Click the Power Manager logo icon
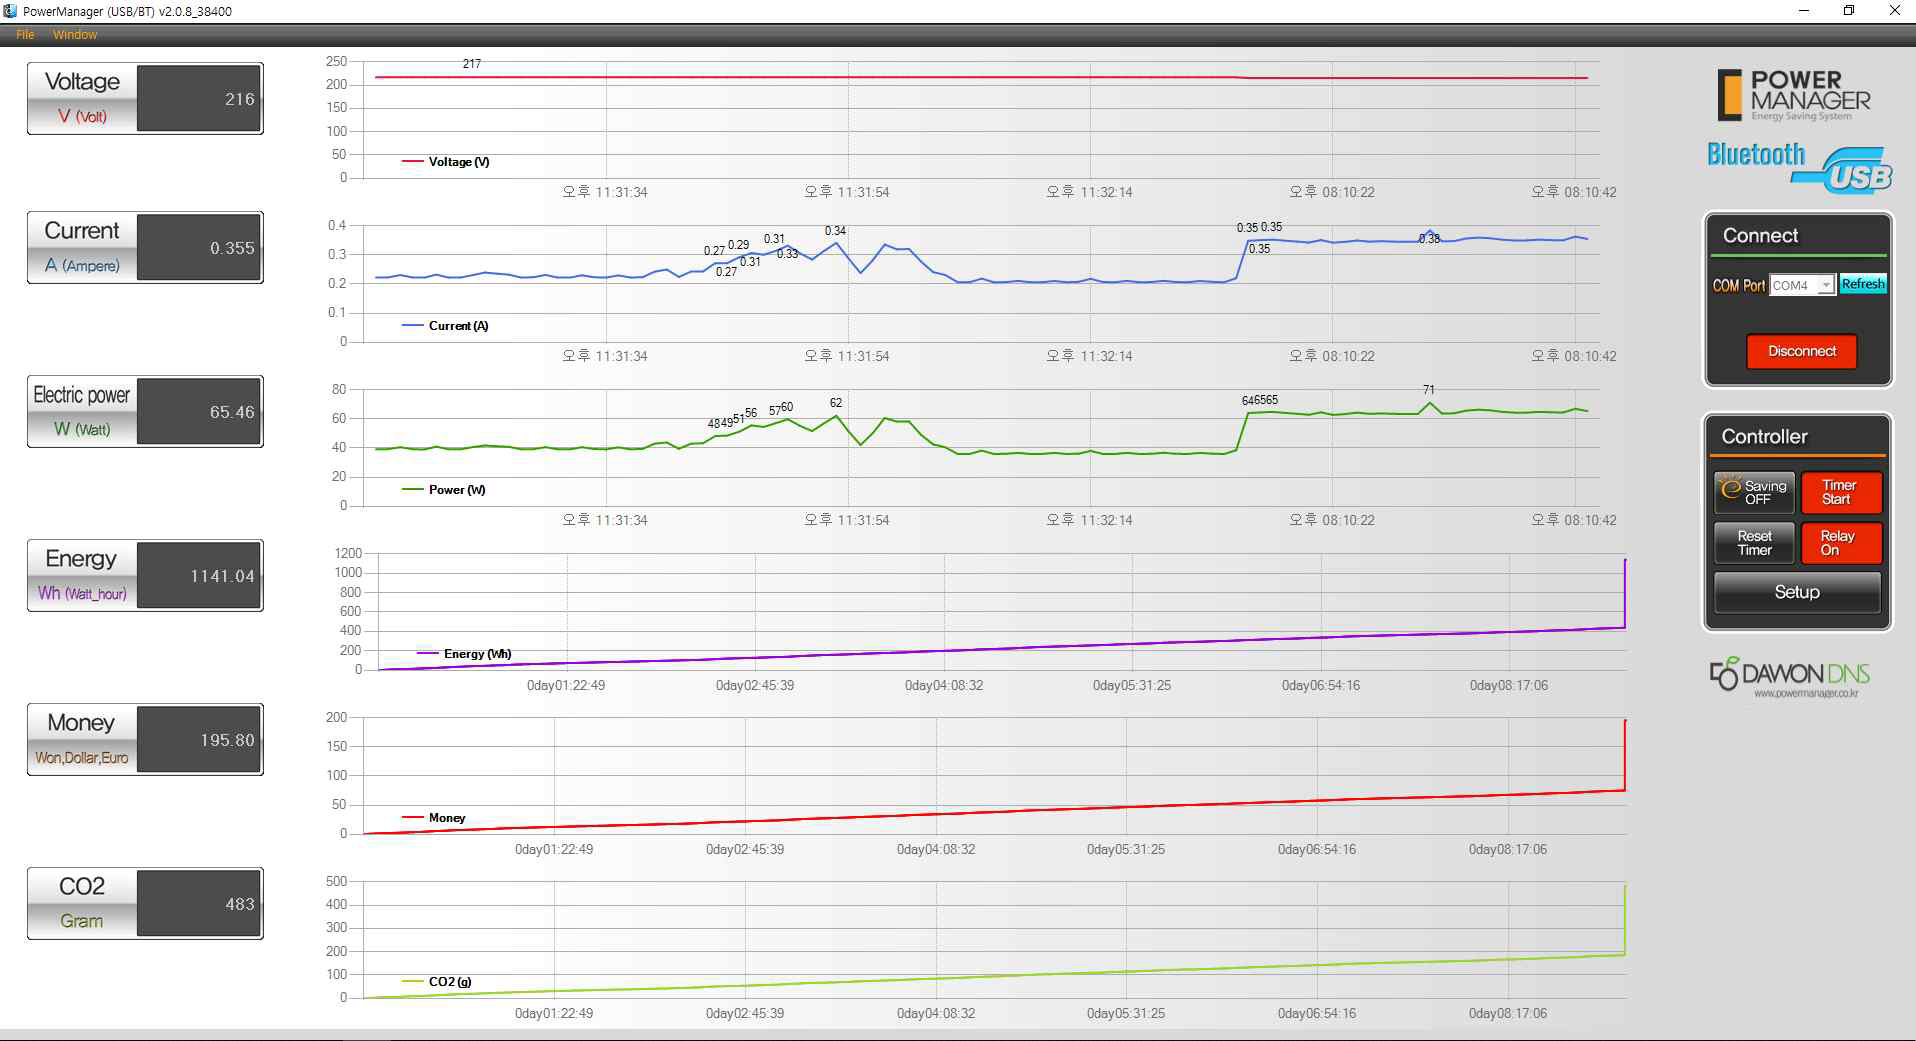The height and width of the screenshot is (1041, 1916). [x=1794, y=95]
